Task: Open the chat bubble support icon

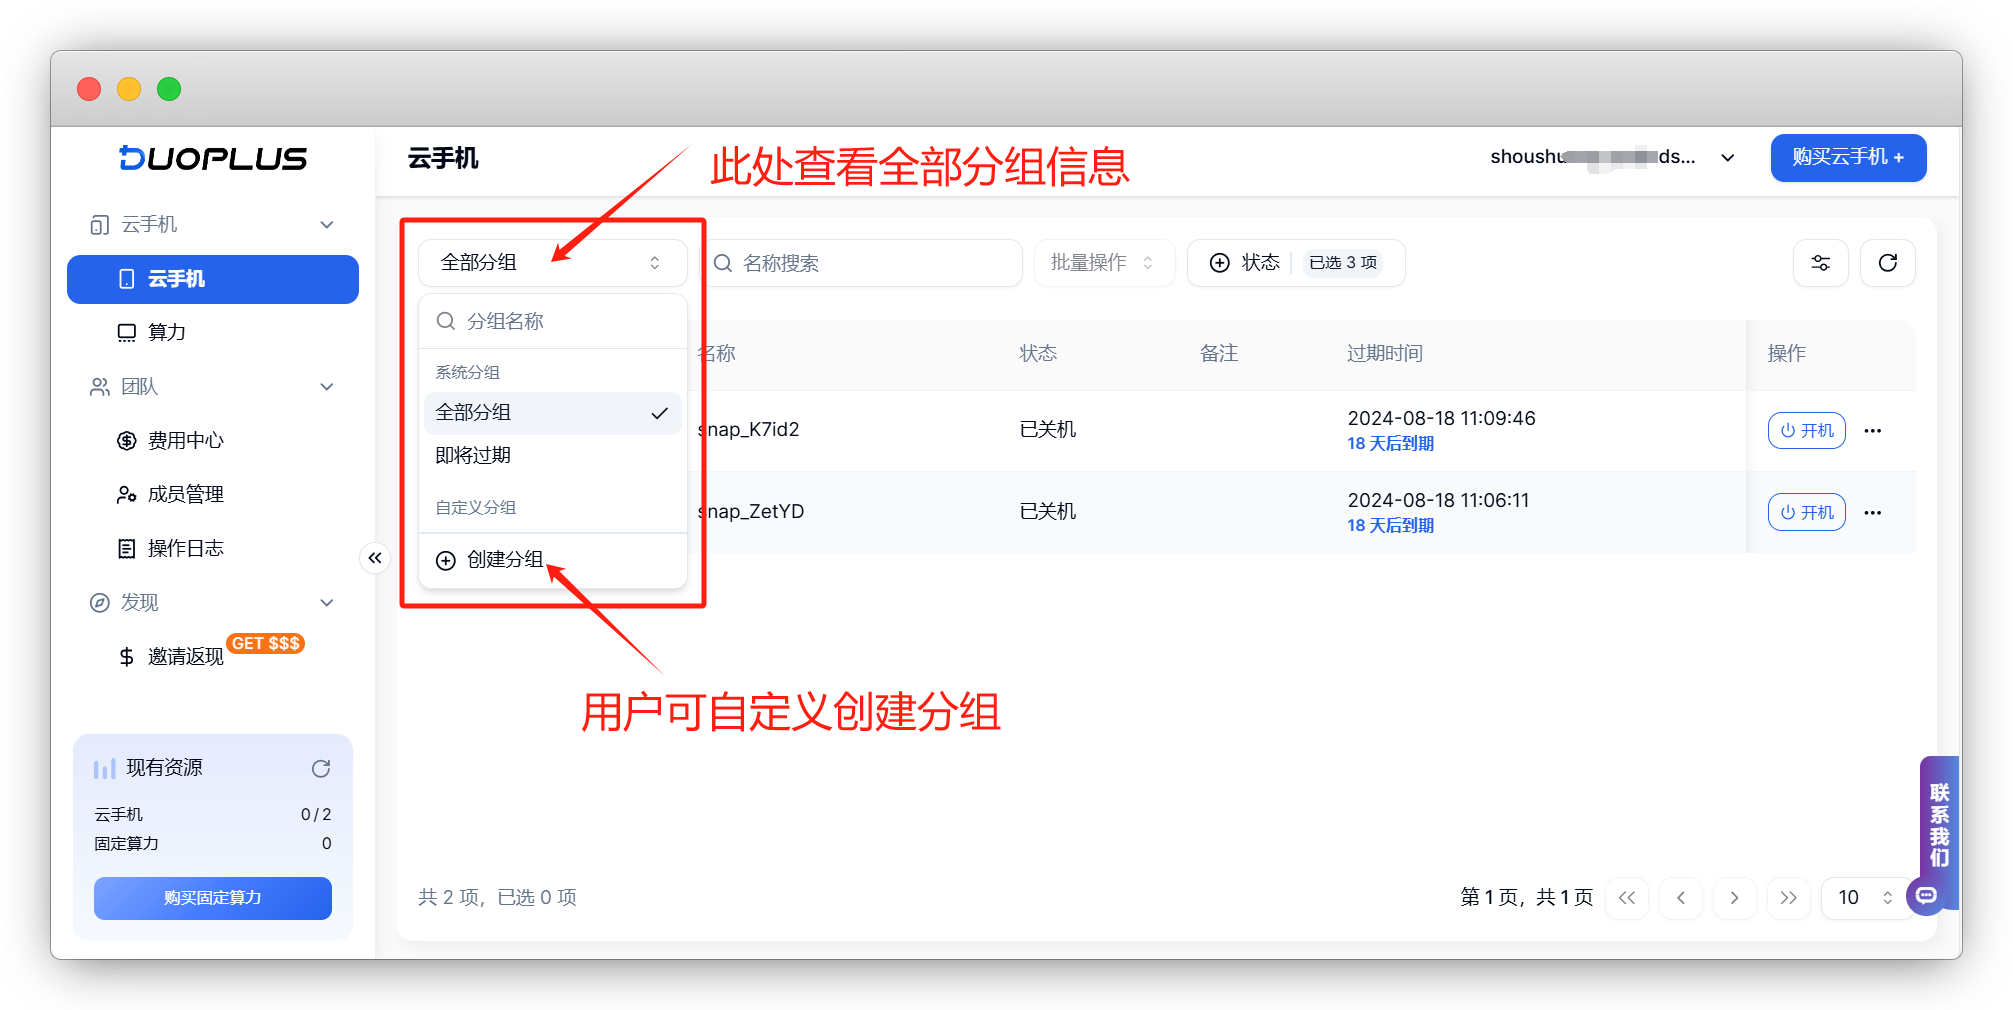Action: [1926, 896]
